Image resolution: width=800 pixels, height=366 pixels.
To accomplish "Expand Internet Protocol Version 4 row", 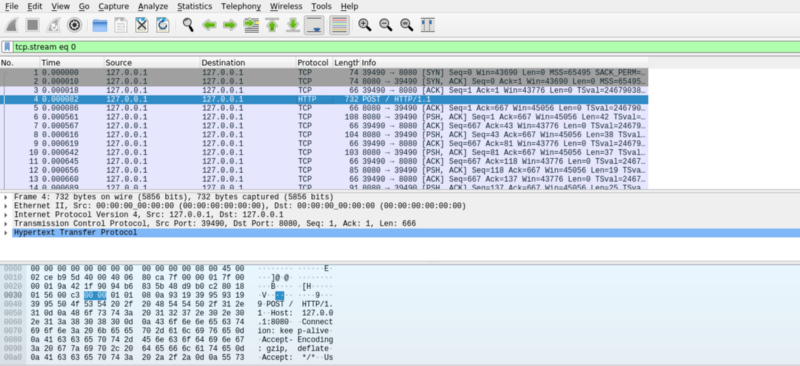I will [5, 215].
